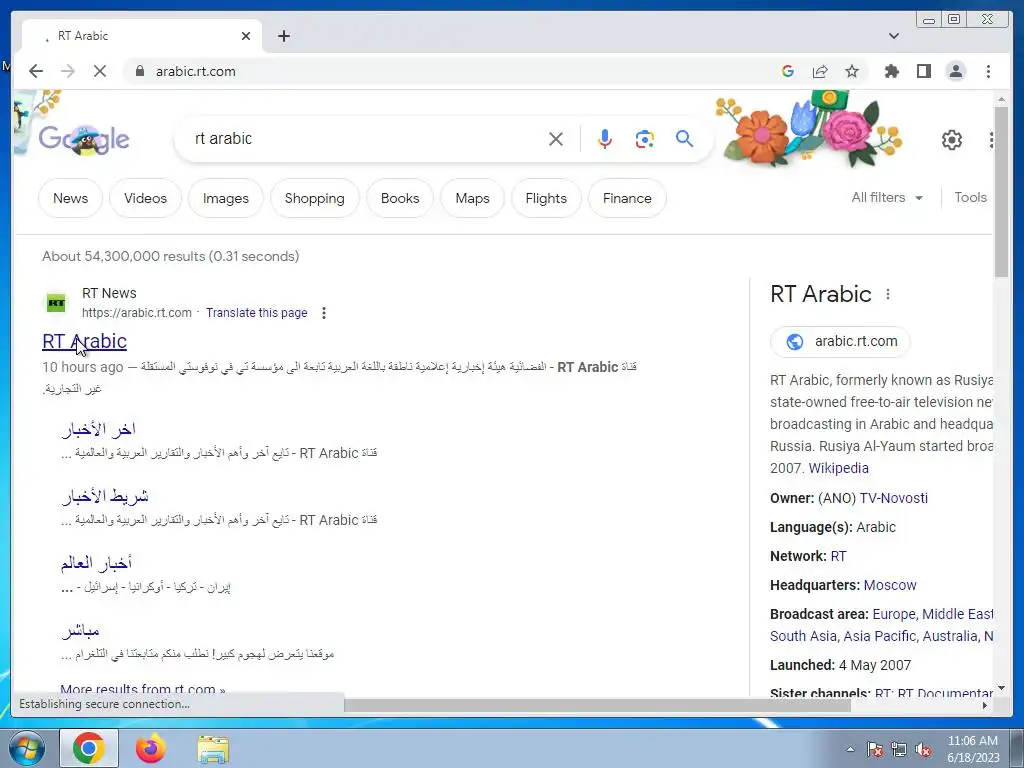Open the TV-Novosti owner link
The height and width of the screenshot is (768, 1024).
(x=893, y=498)
